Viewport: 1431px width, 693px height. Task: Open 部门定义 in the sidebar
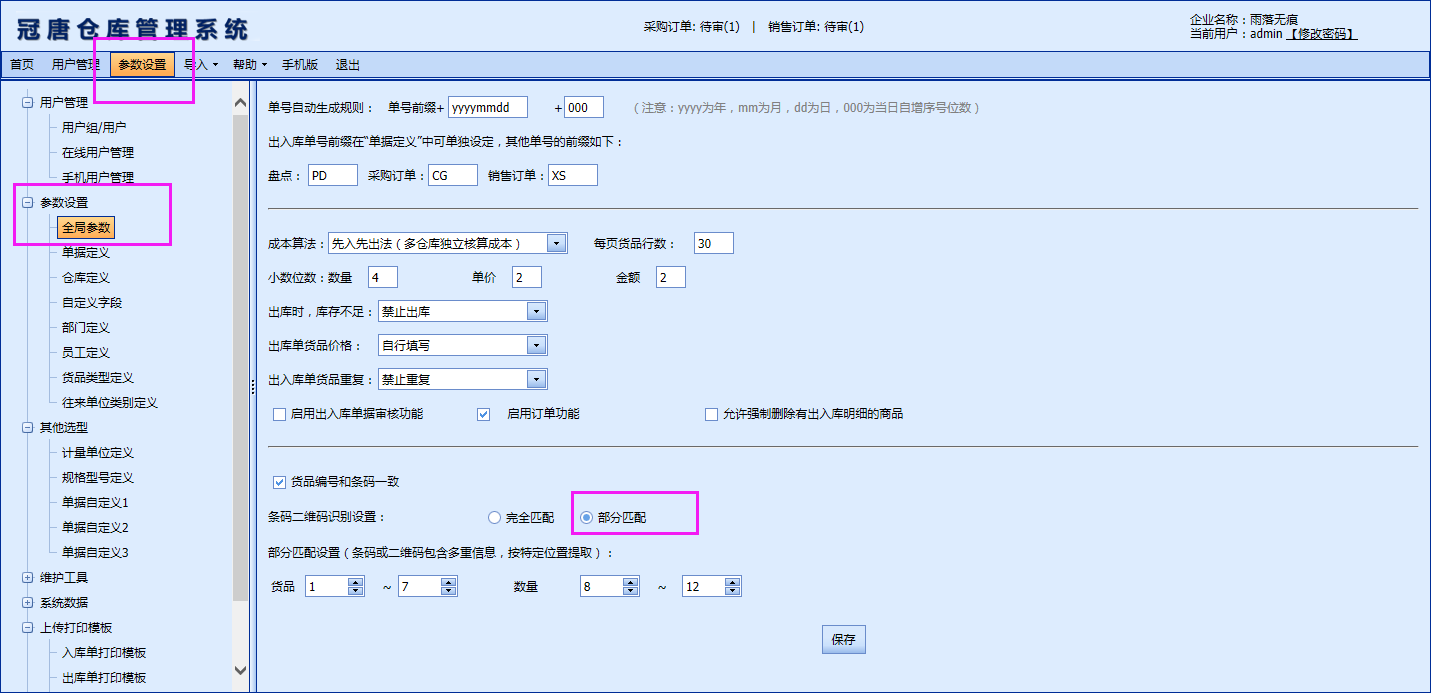coord(86,327)
